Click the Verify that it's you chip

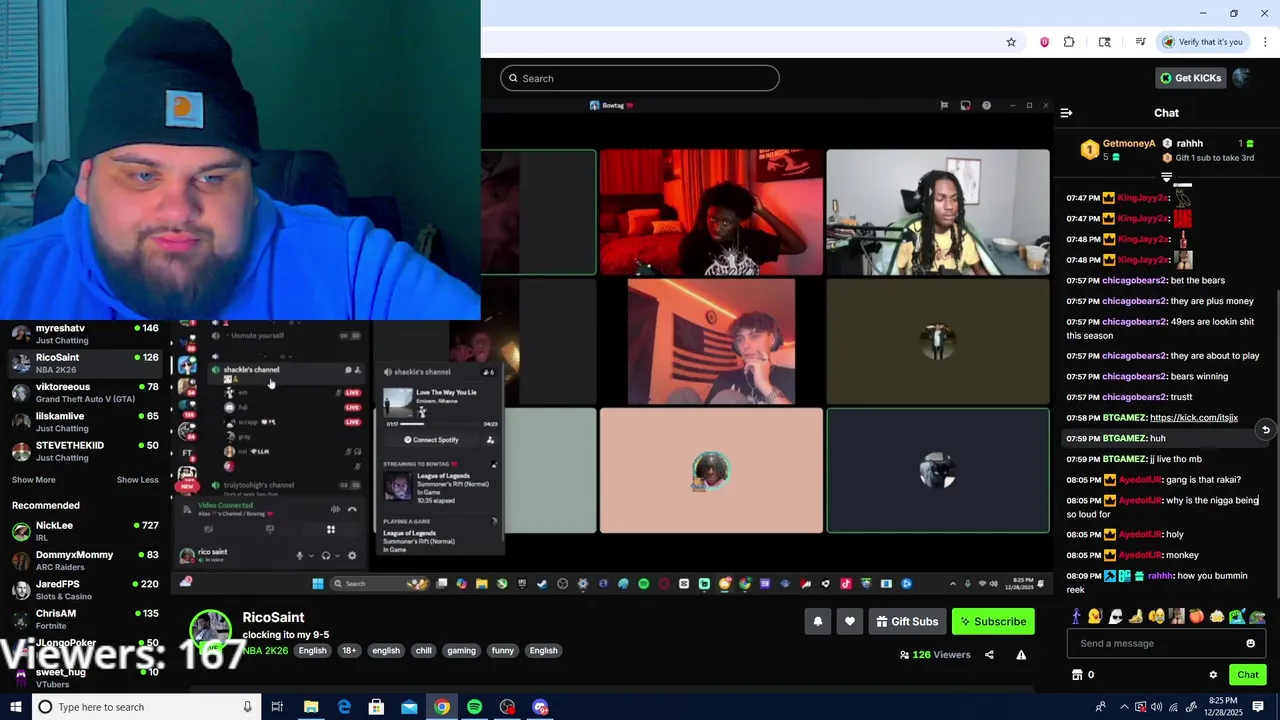(1203, 42)
